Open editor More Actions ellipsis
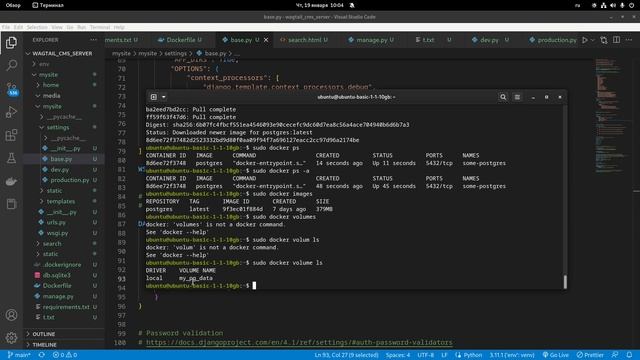Screen dimensions: 640x360 click(x=629, y=40)
